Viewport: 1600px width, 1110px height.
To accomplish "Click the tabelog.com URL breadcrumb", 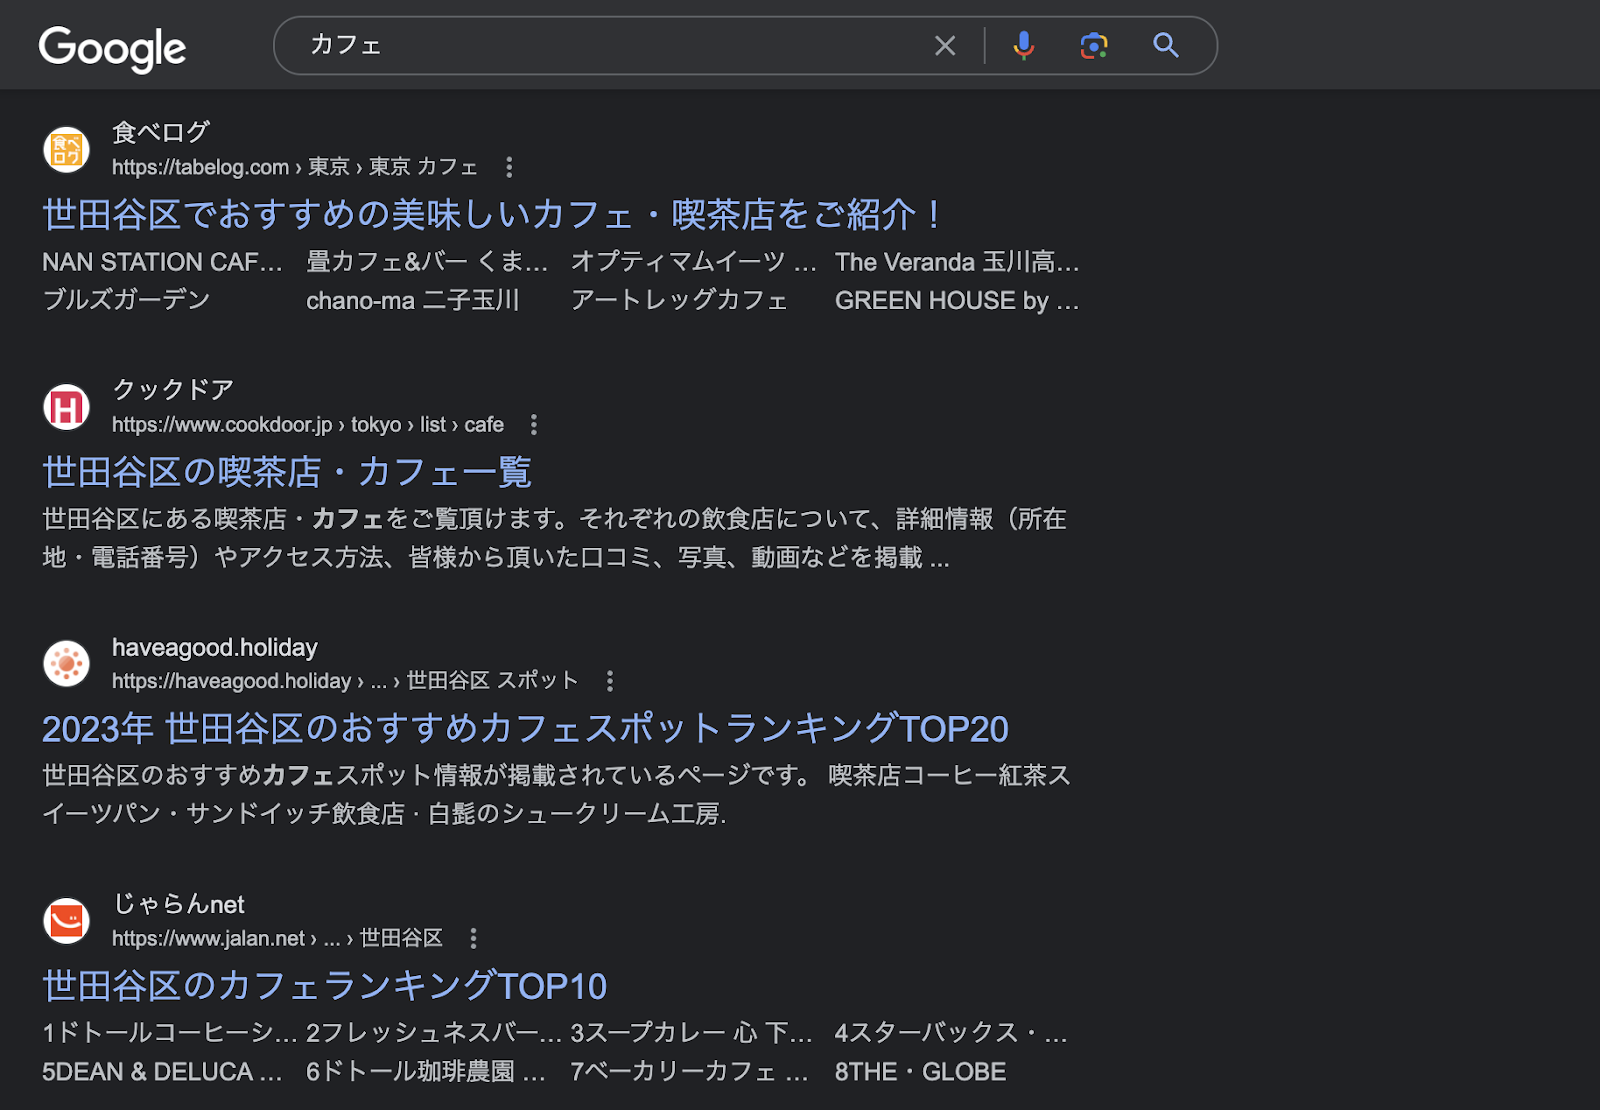I will tap(295, 167).
